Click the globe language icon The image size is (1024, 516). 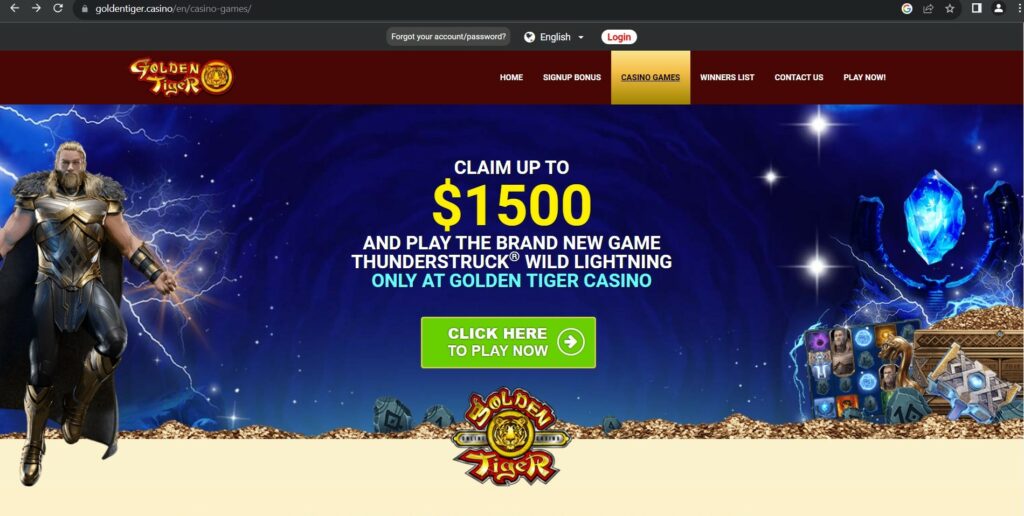tap(530, 37)
